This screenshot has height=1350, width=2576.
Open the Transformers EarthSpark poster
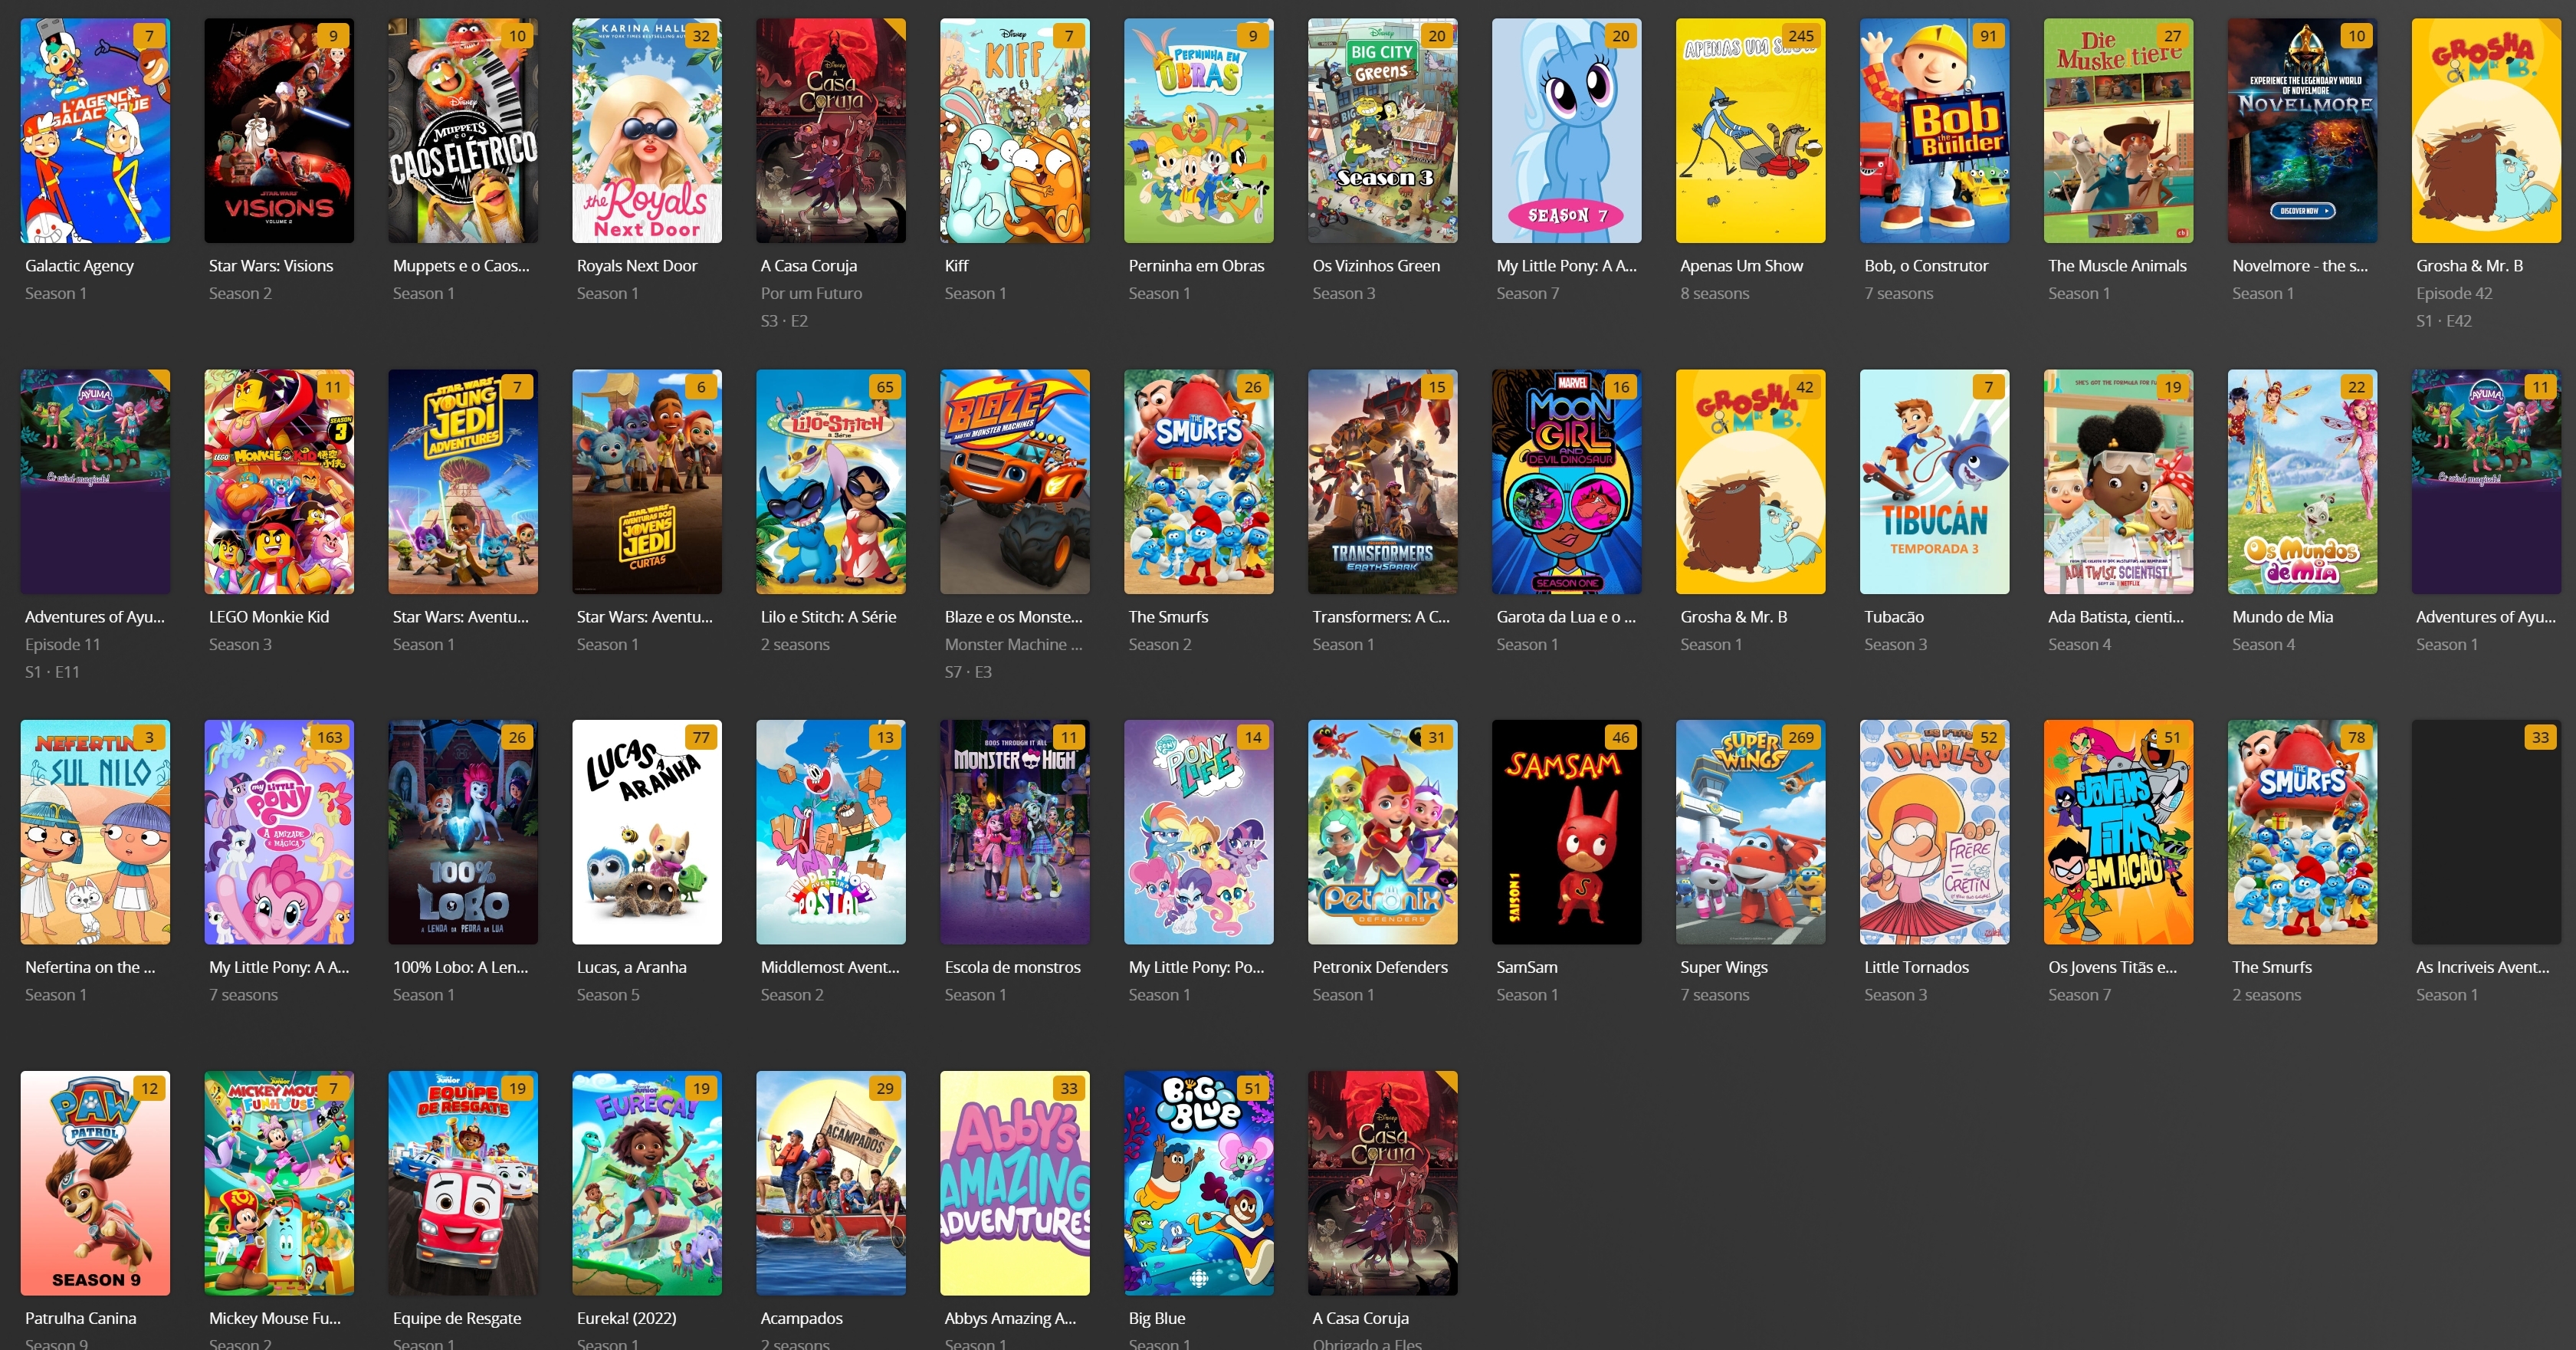tap(1383, 482)
